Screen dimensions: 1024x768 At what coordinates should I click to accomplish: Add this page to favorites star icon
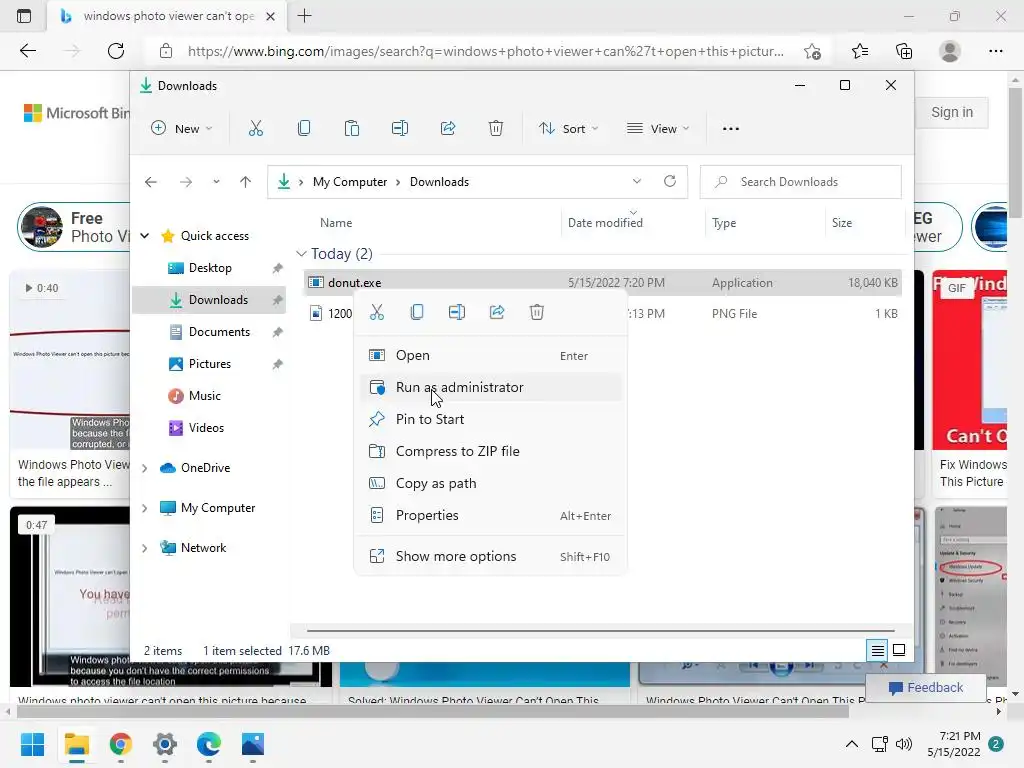[x=812, y=52]
